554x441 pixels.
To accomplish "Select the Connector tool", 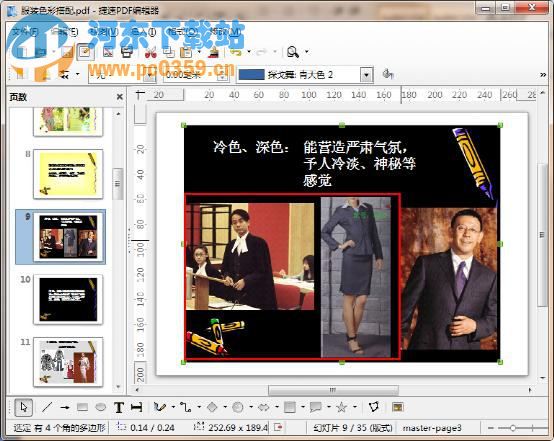I will pyautogui.click(x=185, y=407).
